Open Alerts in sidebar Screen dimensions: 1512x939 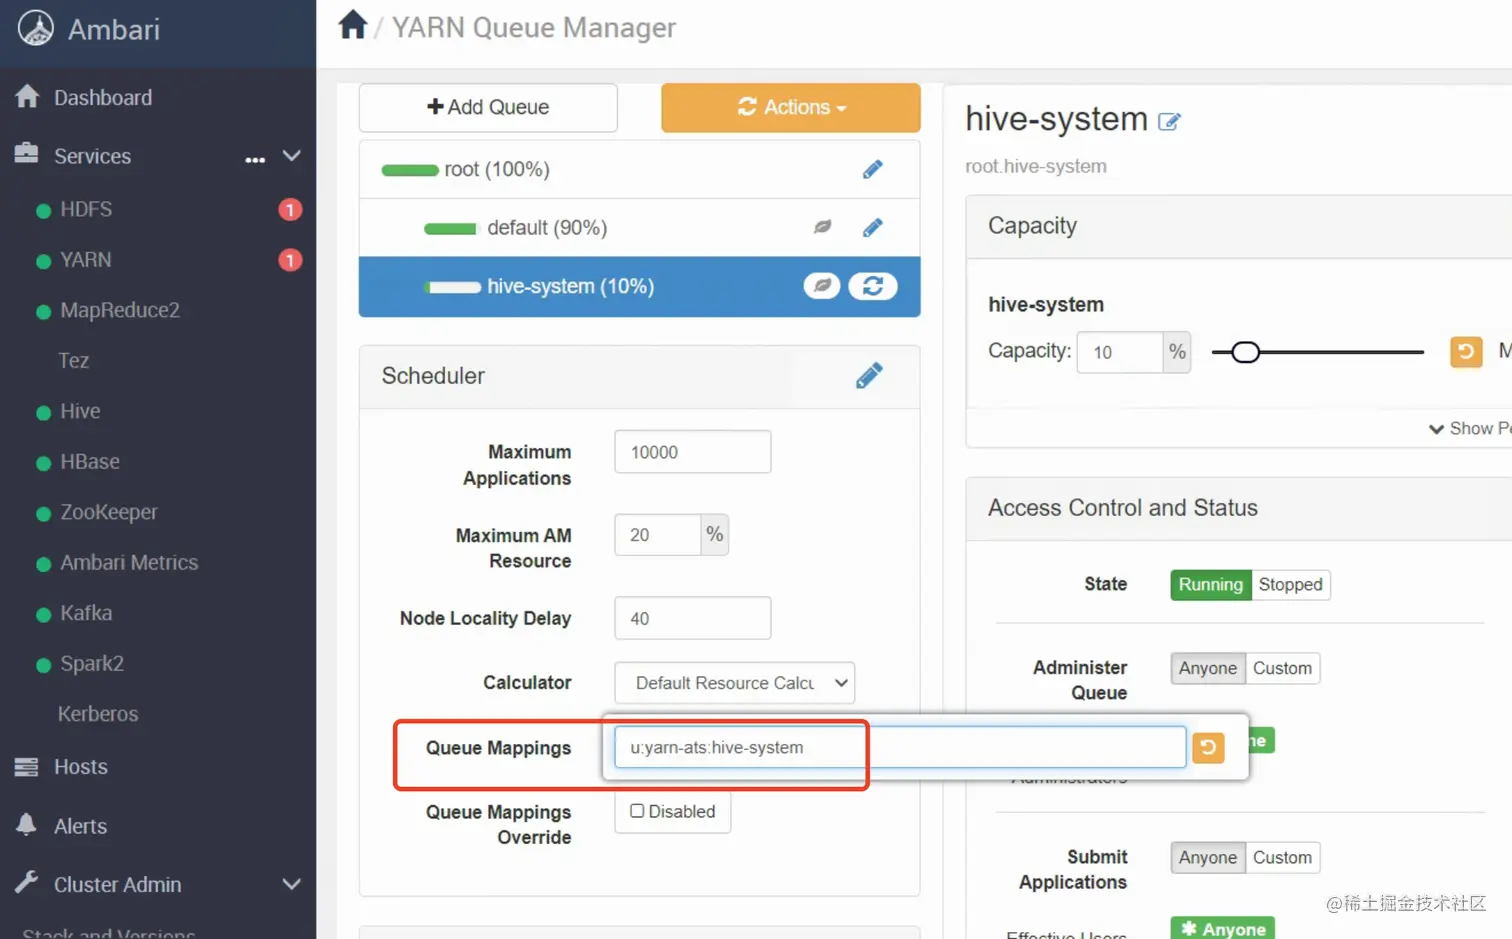[80, 826]
